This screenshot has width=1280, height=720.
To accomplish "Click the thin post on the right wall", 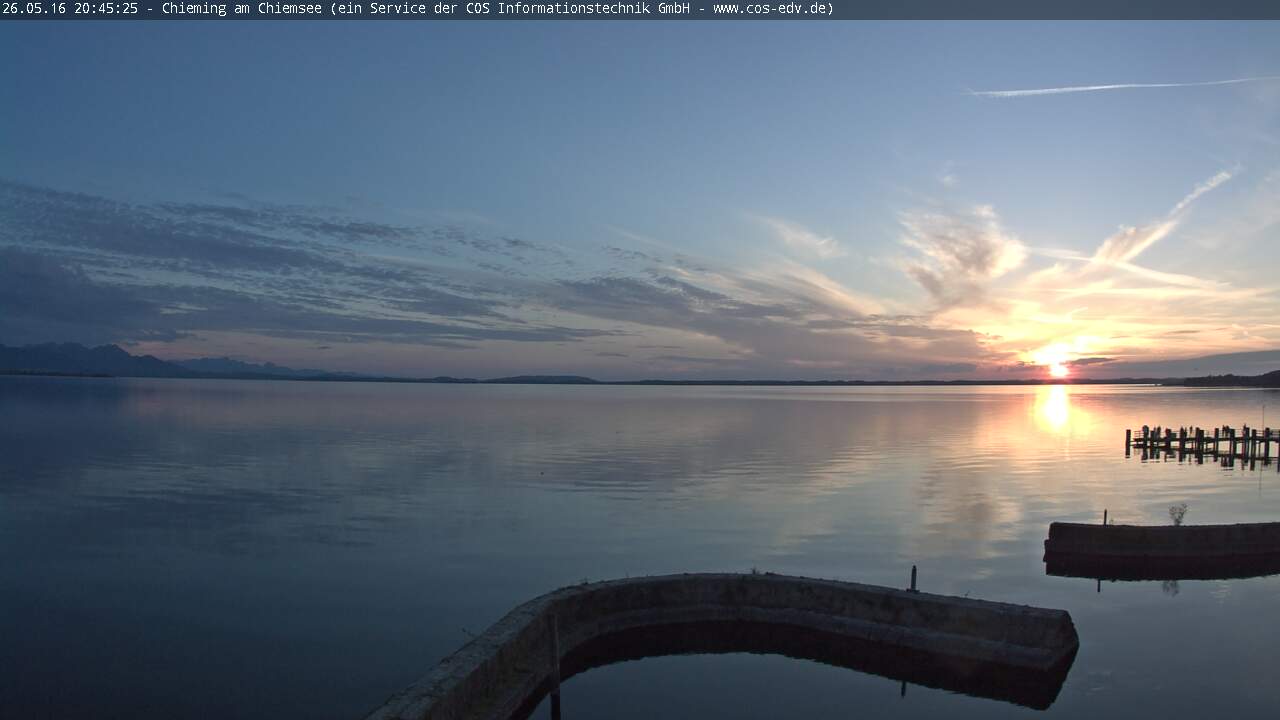I will point(1105,517).
